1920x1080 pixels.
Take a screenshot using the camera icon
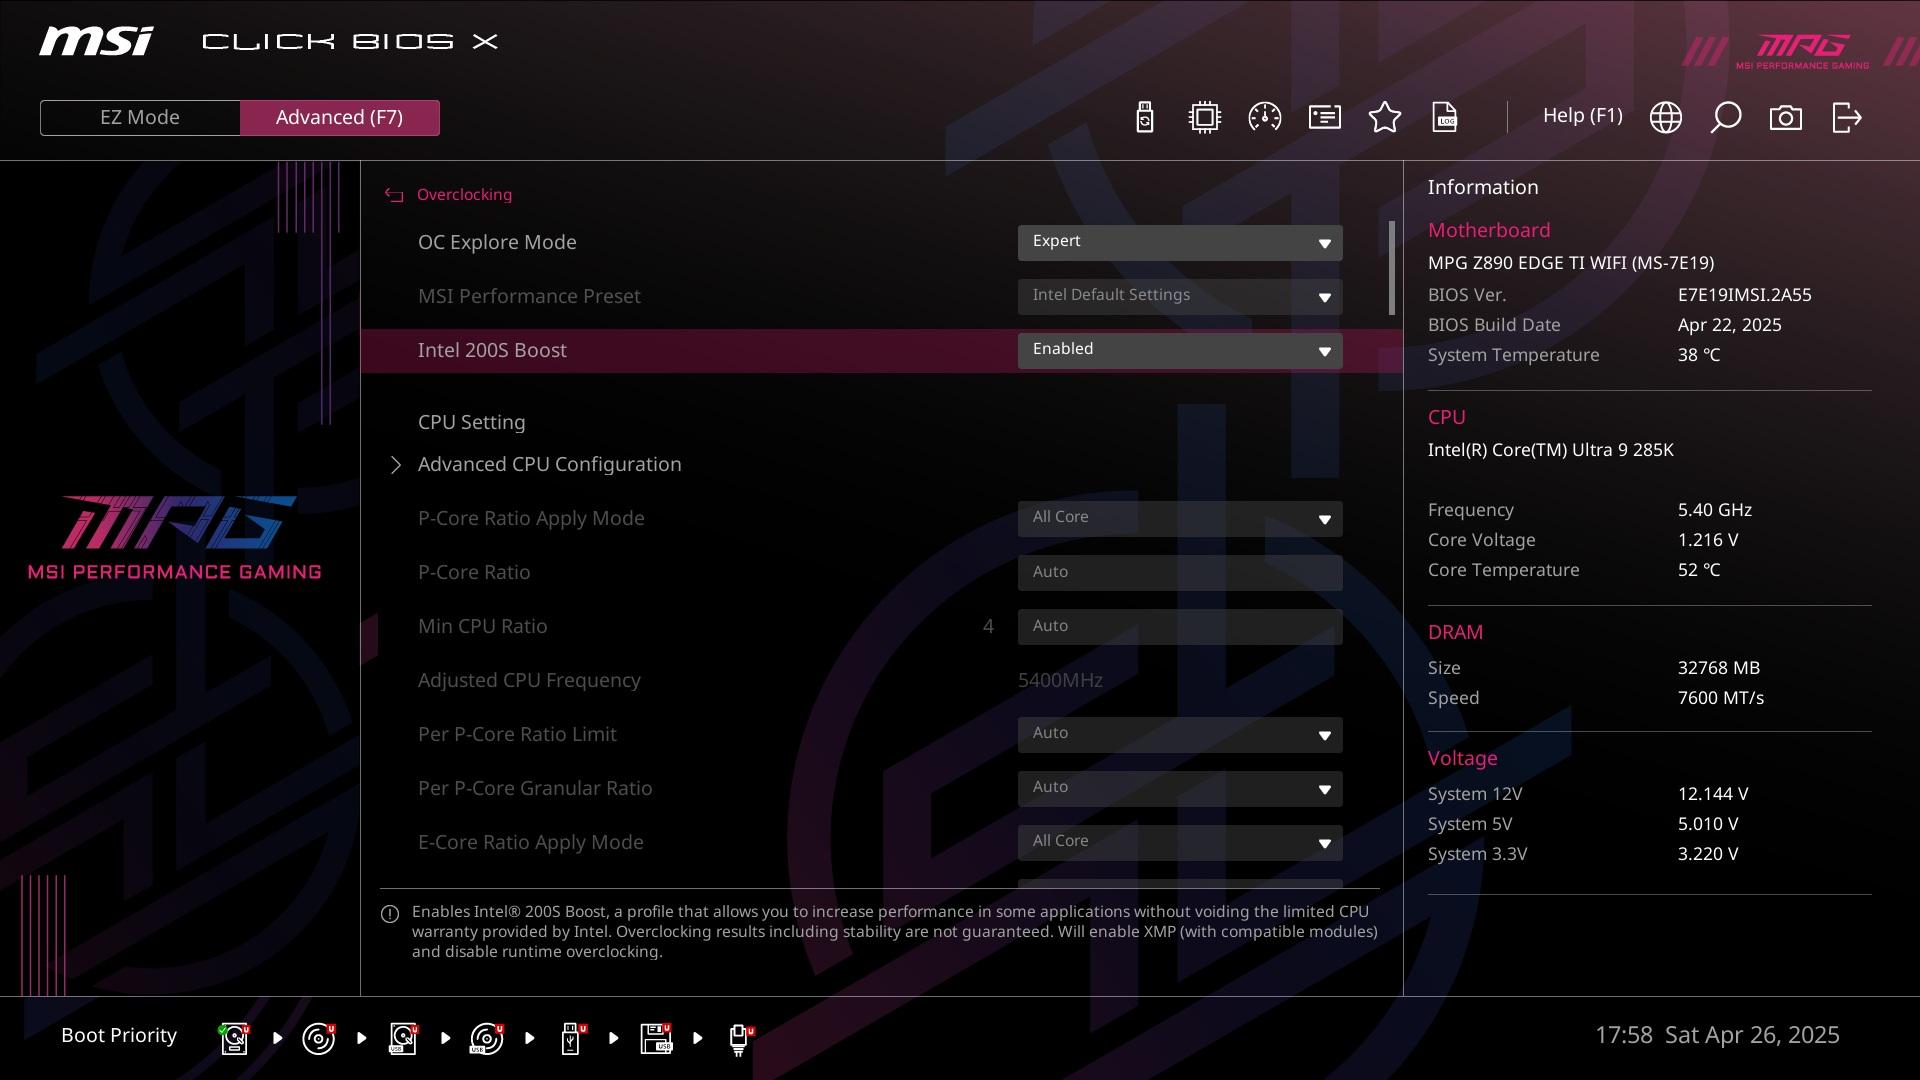[x=1786, y=118]
